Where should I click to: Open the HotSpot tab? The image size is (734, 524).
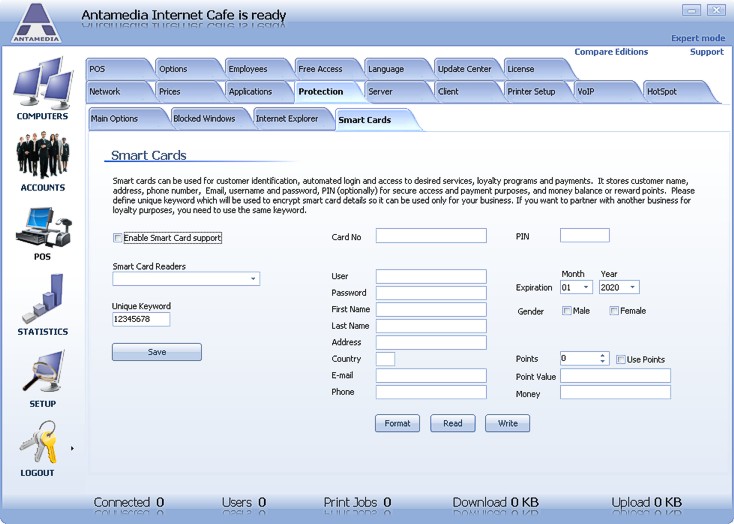pyautogui.click(x=677, y=92)
